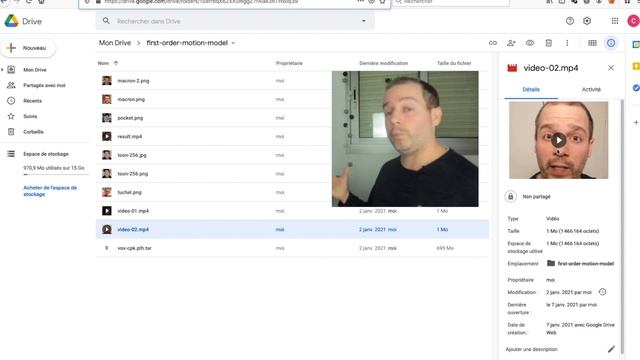Open the Google apps grid
The width and height of the screenshot is (640, 360).
[x=615, y=21]
